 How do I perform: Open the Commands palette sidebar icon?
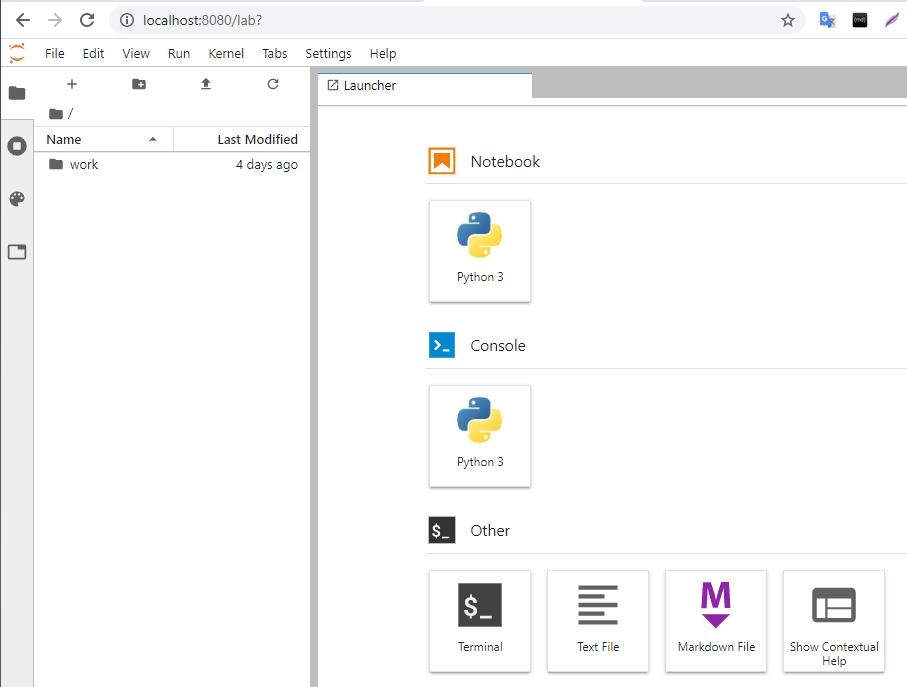[x=17, y=199]
